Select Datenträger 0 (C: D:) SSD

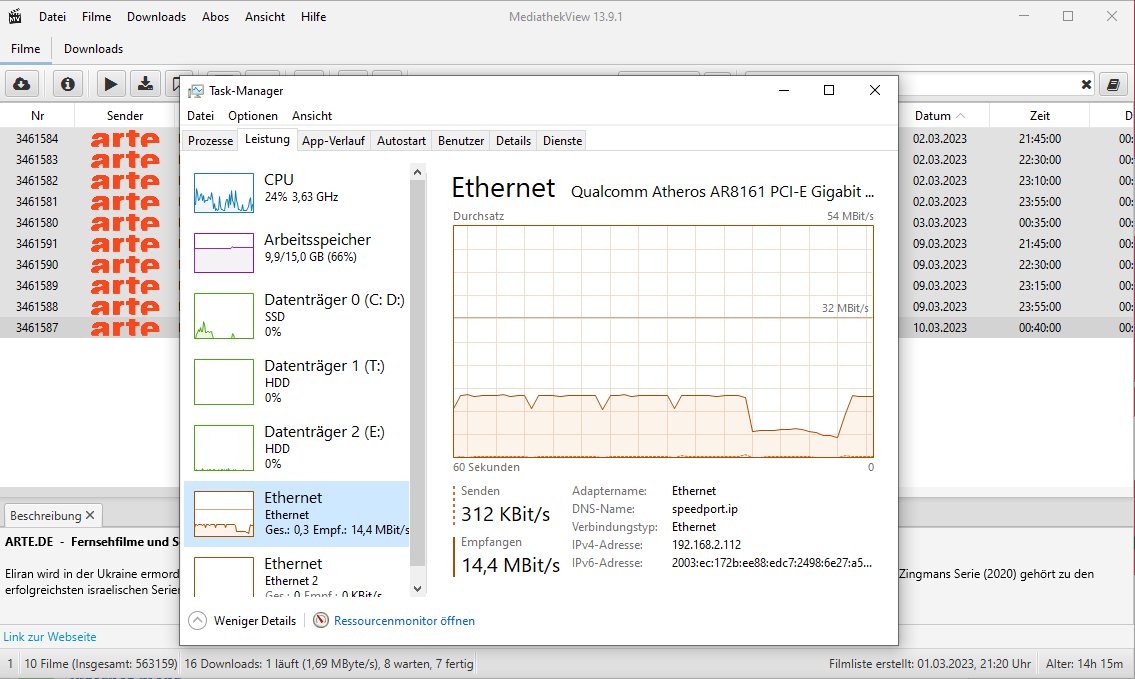(x=296, y=316)
